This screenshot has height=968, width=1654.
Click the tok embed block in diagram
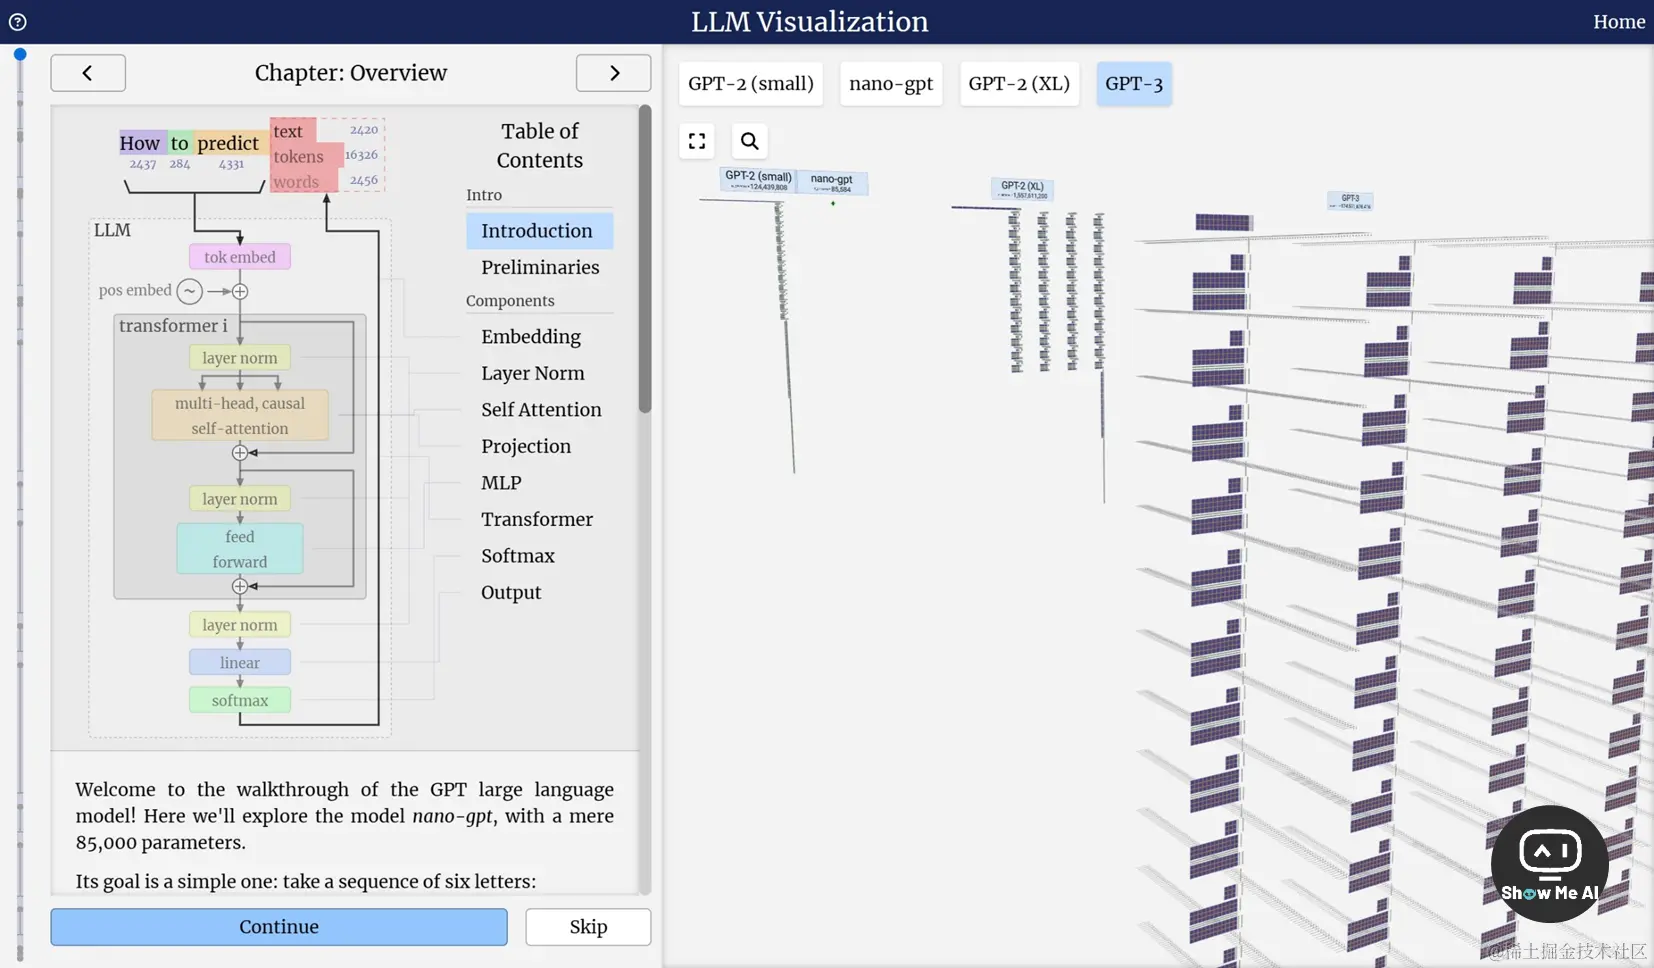pyautogui.click(x=240, y=257)
